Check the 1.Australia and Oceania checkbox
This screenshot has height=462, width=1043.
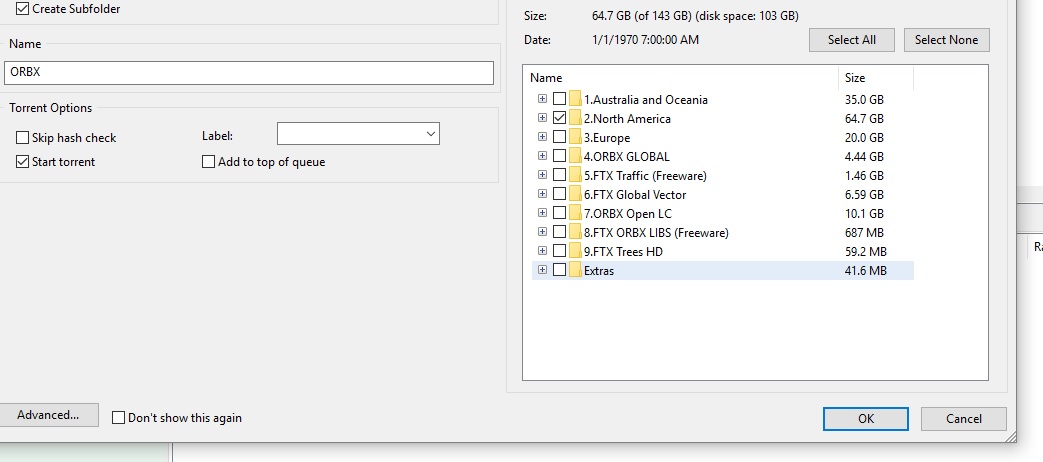click(559, 98)
